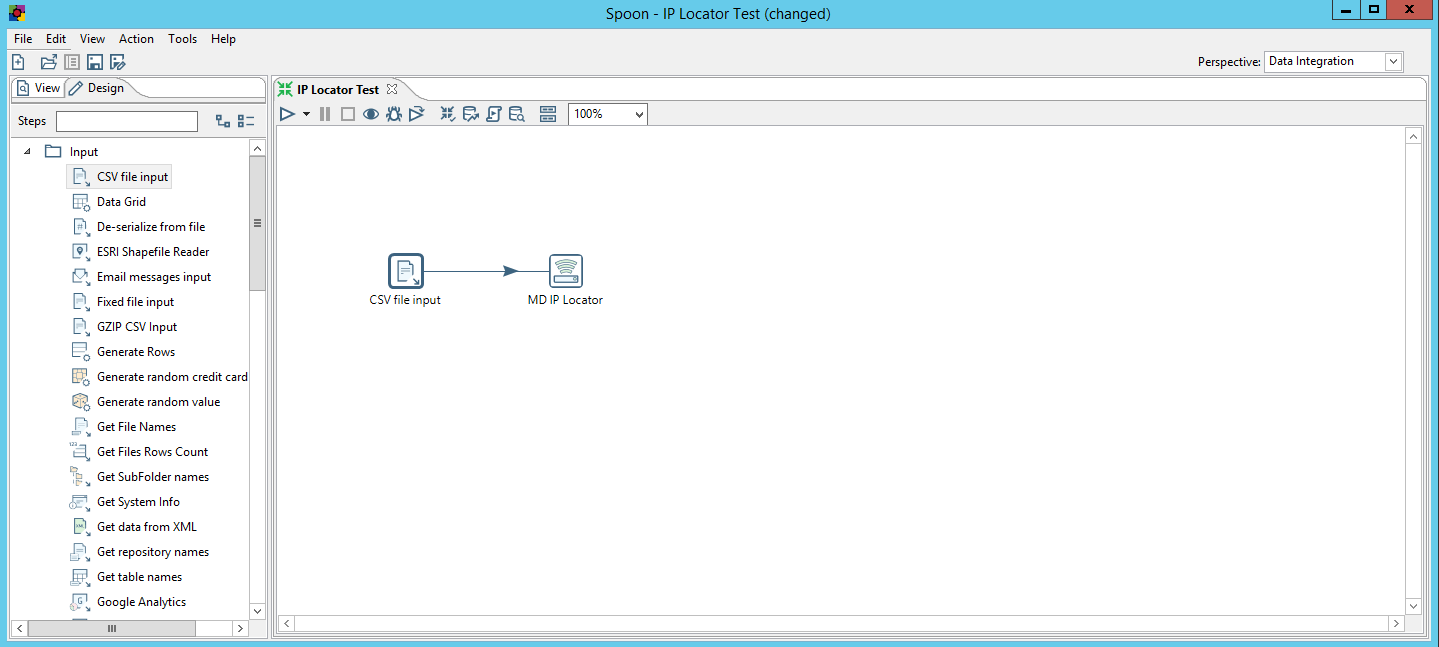Viewport: 1439px width, 647px height.
Task: Select Generate Rows from the Input steps
Action: (135, 352)
